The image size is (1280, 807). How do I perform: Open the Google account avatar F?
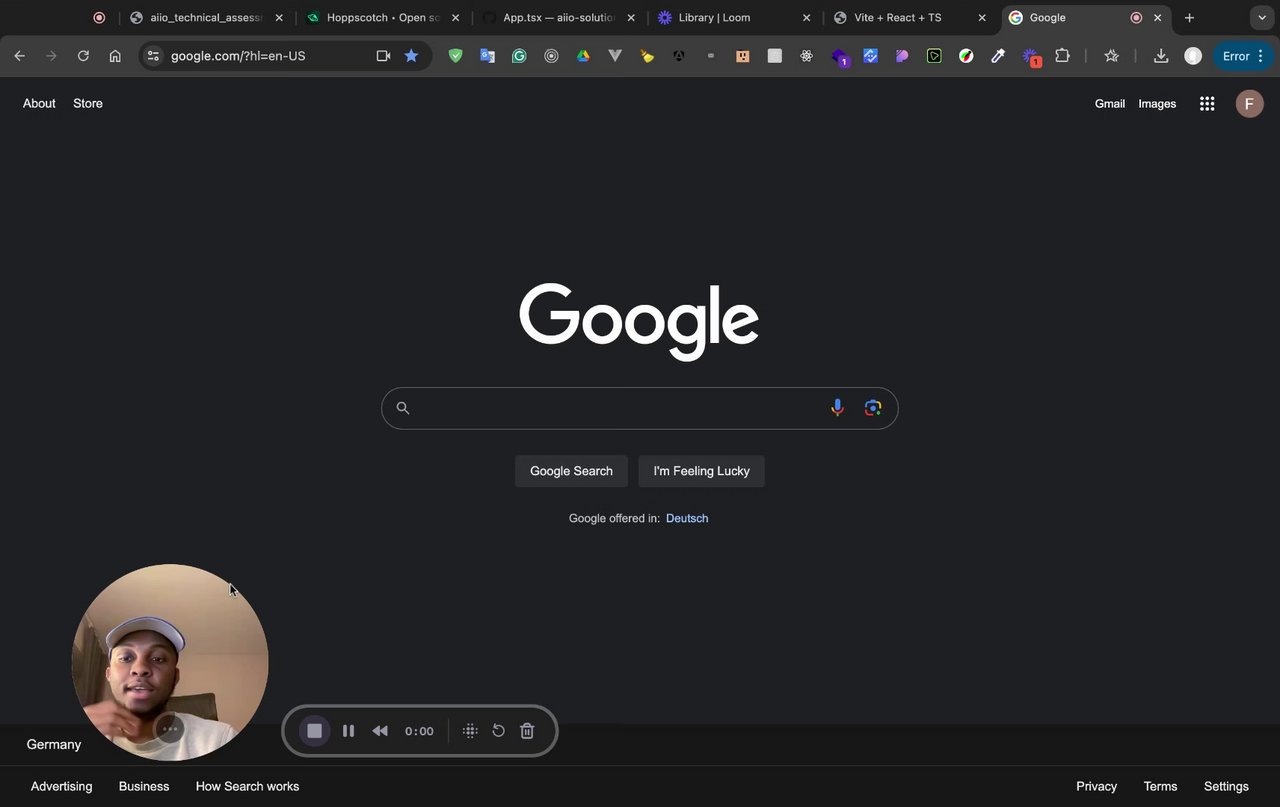pyautogui.click(x=1249, y=103)
